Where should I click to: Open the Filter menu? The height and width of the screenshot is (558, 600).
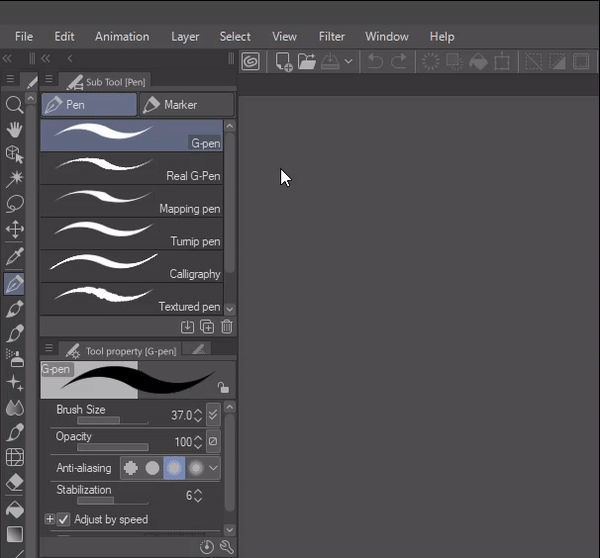tap(331, 36)
